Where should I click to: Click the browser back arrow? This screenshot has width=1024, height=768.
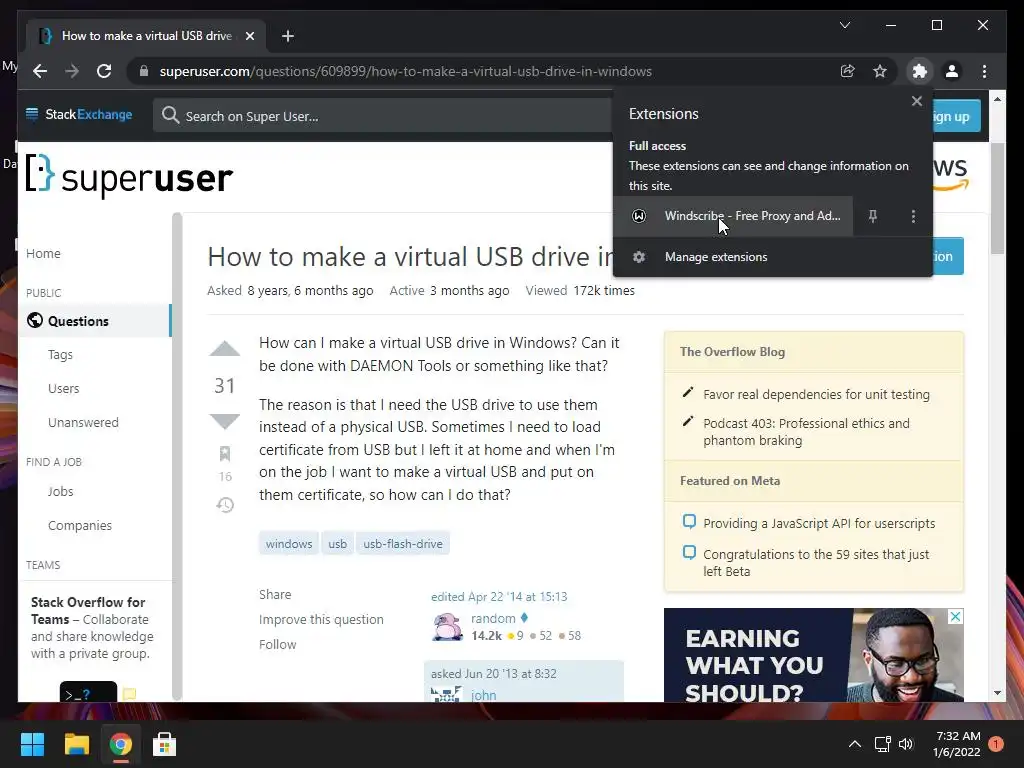pyautogui.click(x=40, y=71)
